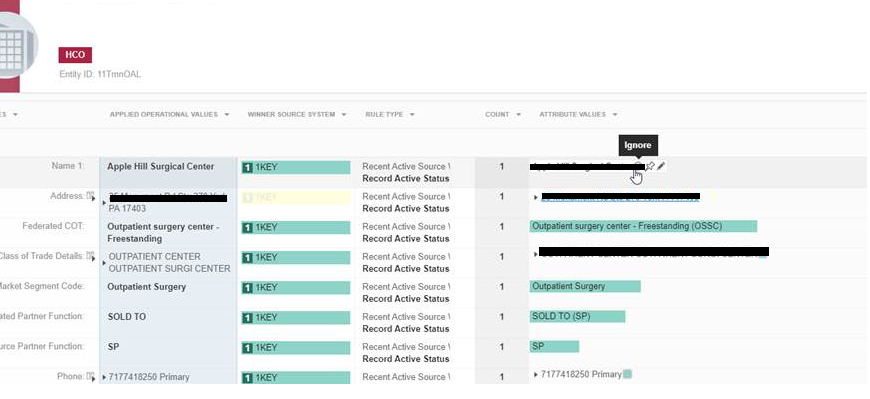
Task: Click 1KEY source in Market Segment Code row
Action: 296,287
